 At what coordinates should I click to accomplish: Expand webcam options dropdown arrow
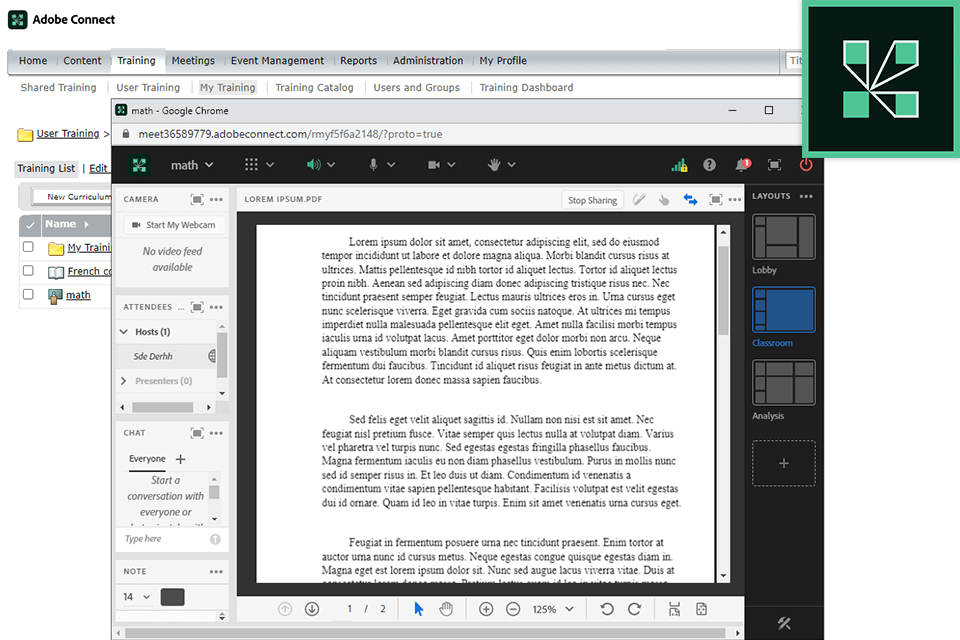pyautogui.click(x=451, y=165)
